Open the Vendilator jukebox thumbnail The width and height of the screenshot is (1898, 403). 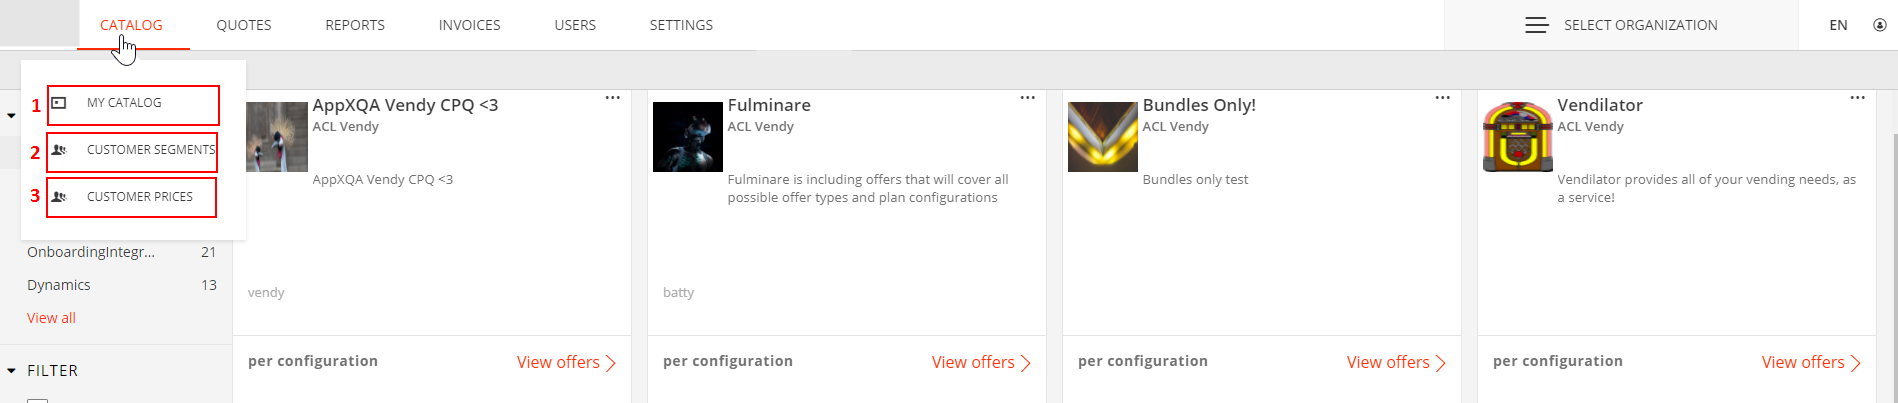pyautogui.click(x=1517, y=136)
